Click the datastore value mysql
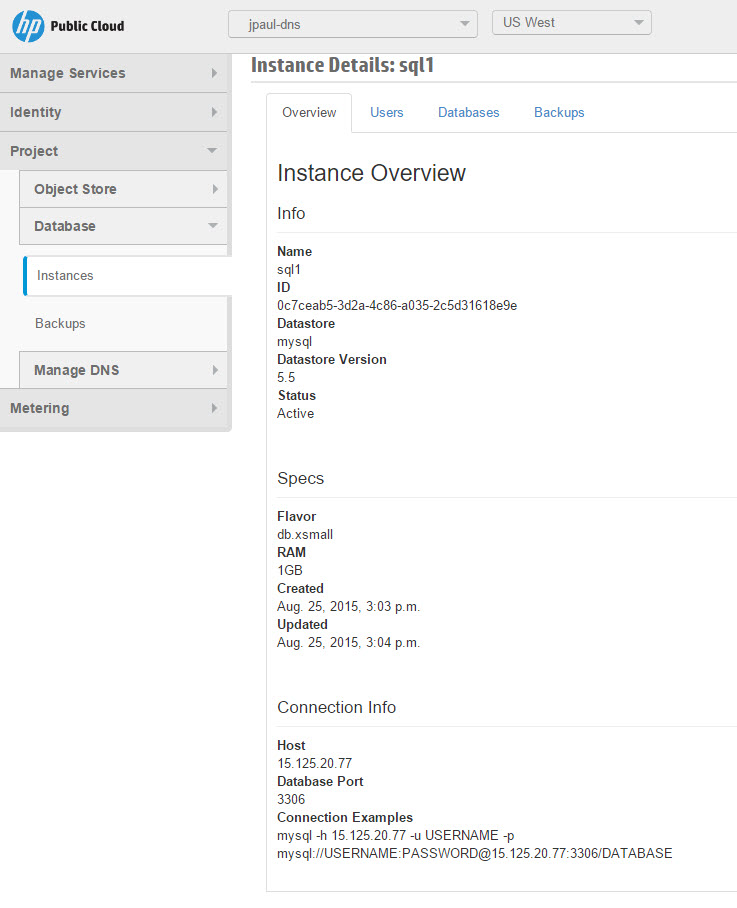The height and width of the screenshot is (908, 737). click(294, 342)
